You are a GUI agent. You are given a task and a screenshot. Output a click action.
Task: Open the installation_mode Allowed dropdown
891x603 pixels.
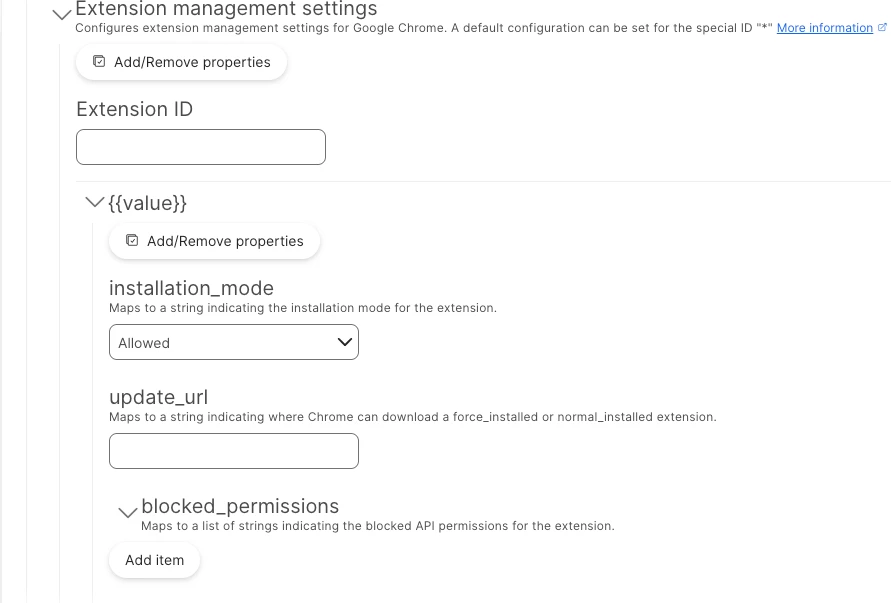[x=234, y=342]
